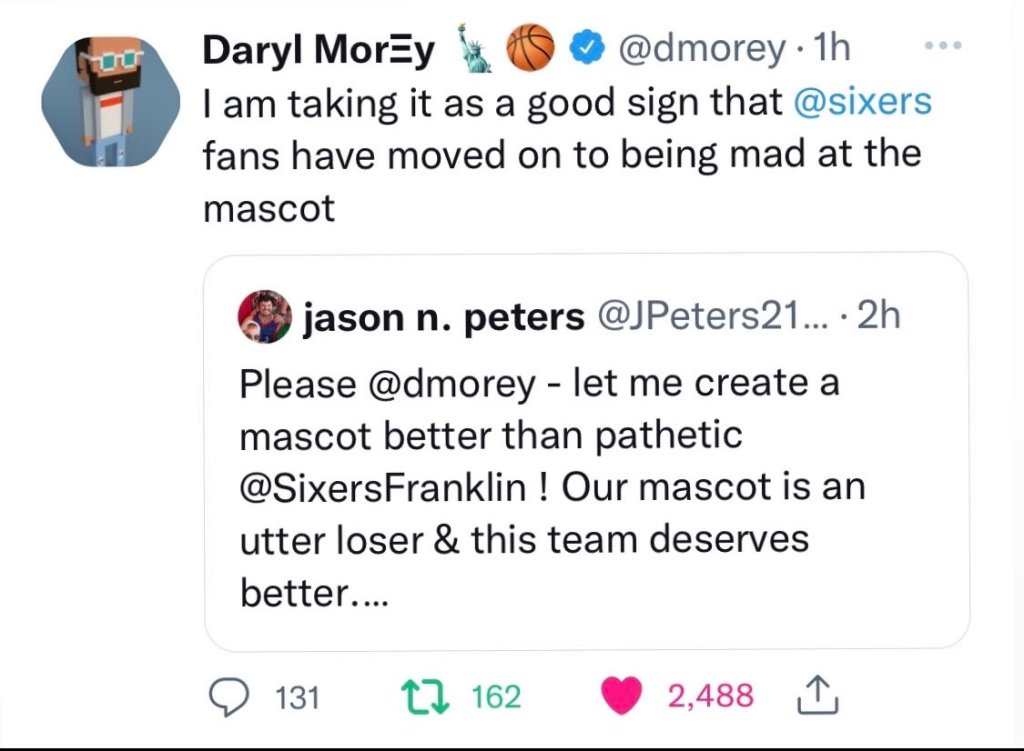Image resolution: width=1024 pixels, height=751 pixels.
Task: Click the Daryl Morey display name
Action: (x=318, y=49)
